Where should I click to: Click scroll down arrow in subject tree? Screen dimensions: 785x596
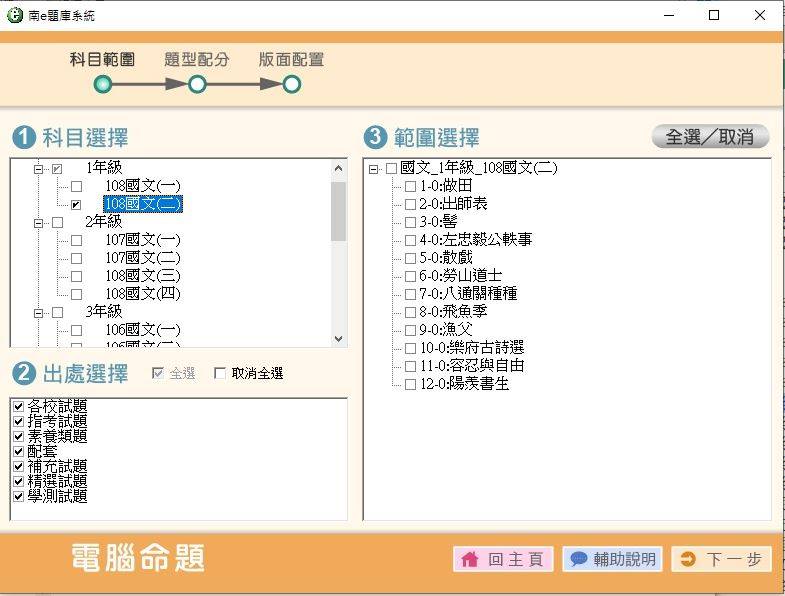[338, 339]
